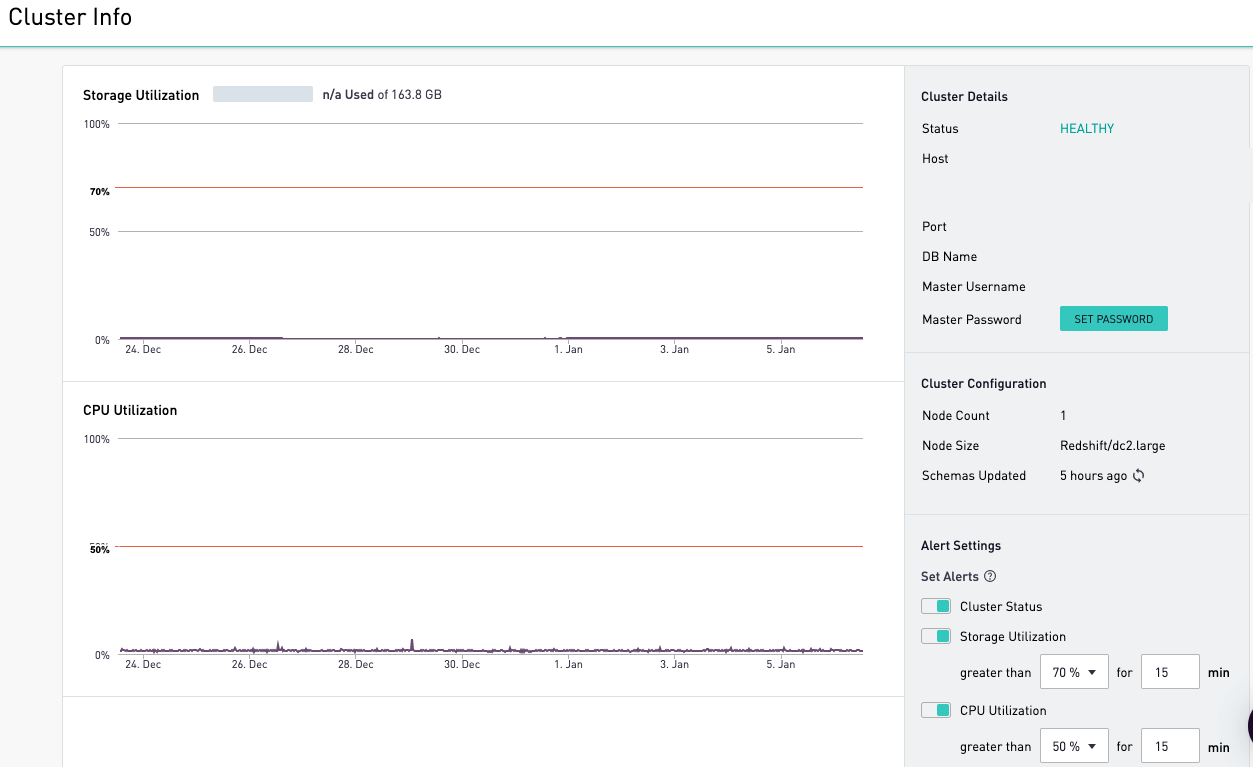Click the Cluster Info page title
Image resolution: width=1253 pixels, height=767 pixels.
(x=70, y=17)
